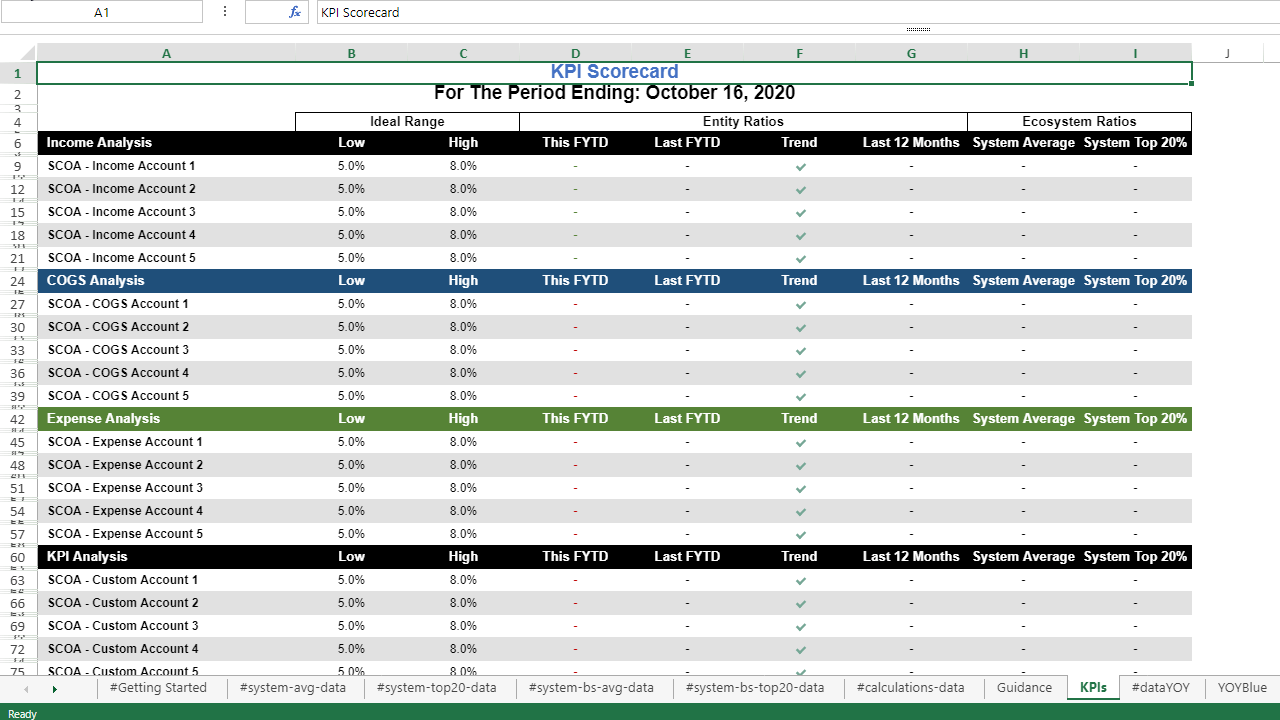Viewport: 1280px width, 720px height.
Task: Click the green trend checkmark for COGS Account 1
Action: point(799,304)
